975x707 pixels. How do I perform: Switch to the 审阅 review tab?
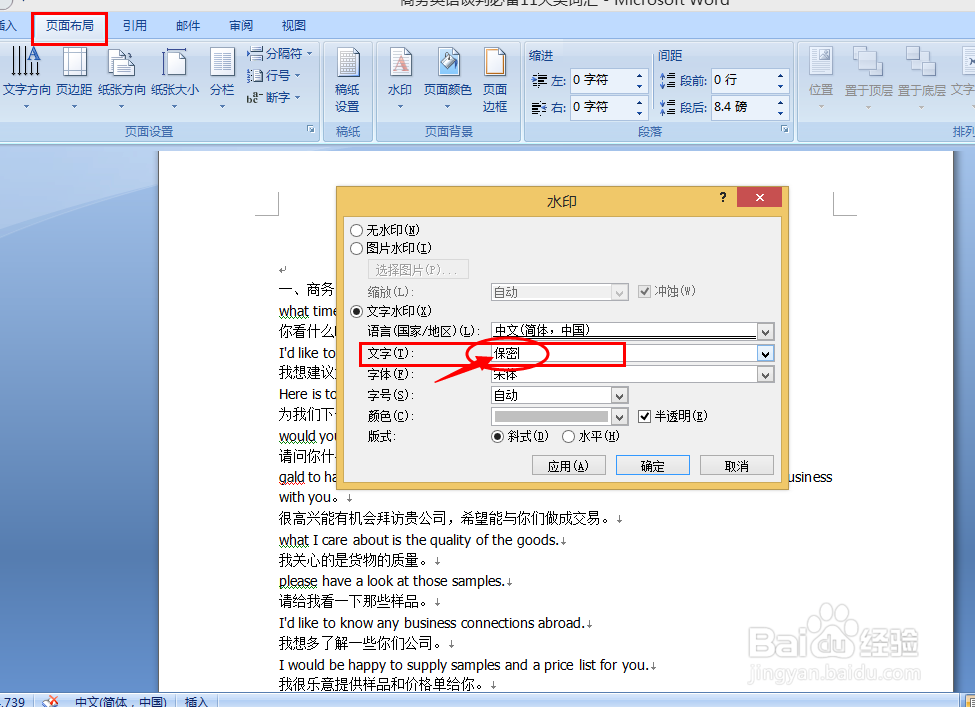[x=241, y=25]
